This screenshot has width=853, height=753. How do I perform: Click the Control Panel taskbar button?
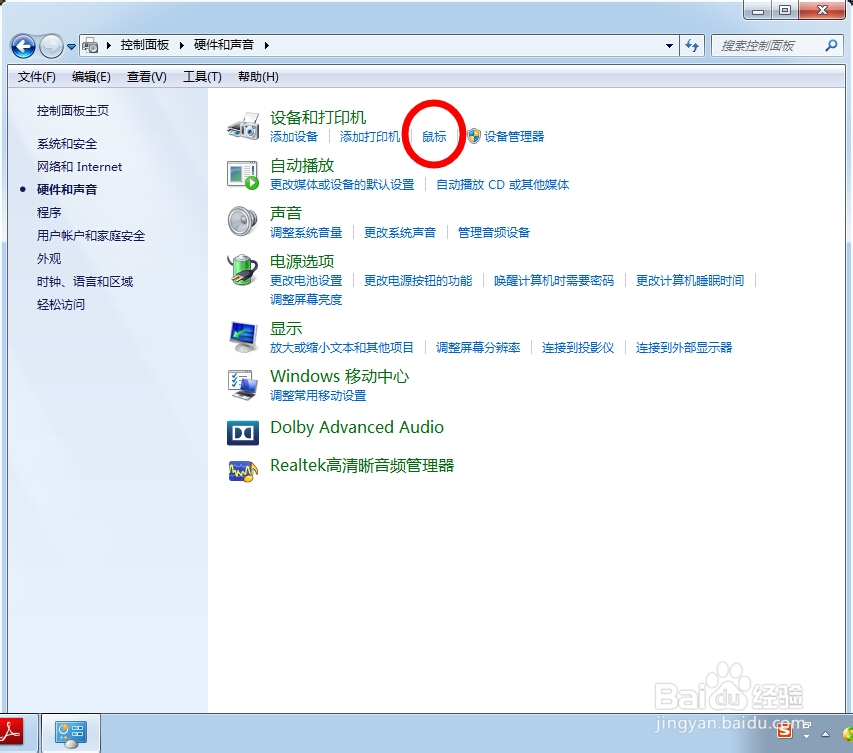[x=71, y=733]
